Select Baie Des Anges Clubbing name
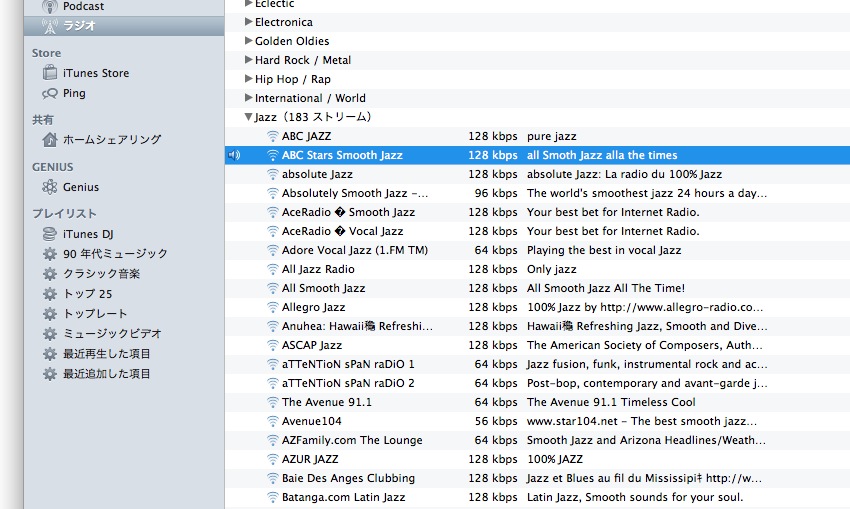The width and height of the screenshot is (850, 509). click(x=348, y=478)
